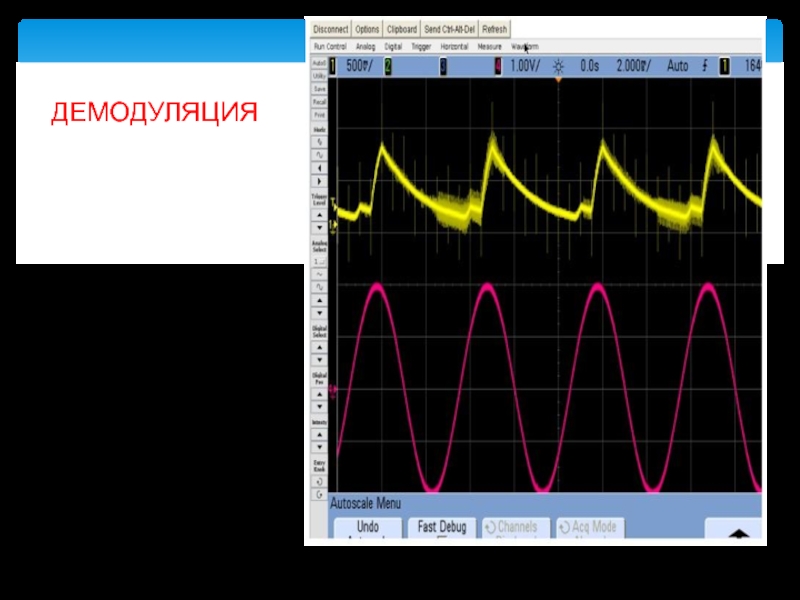Click the Disconnect button
800x600 pixels.
[330, 30]
